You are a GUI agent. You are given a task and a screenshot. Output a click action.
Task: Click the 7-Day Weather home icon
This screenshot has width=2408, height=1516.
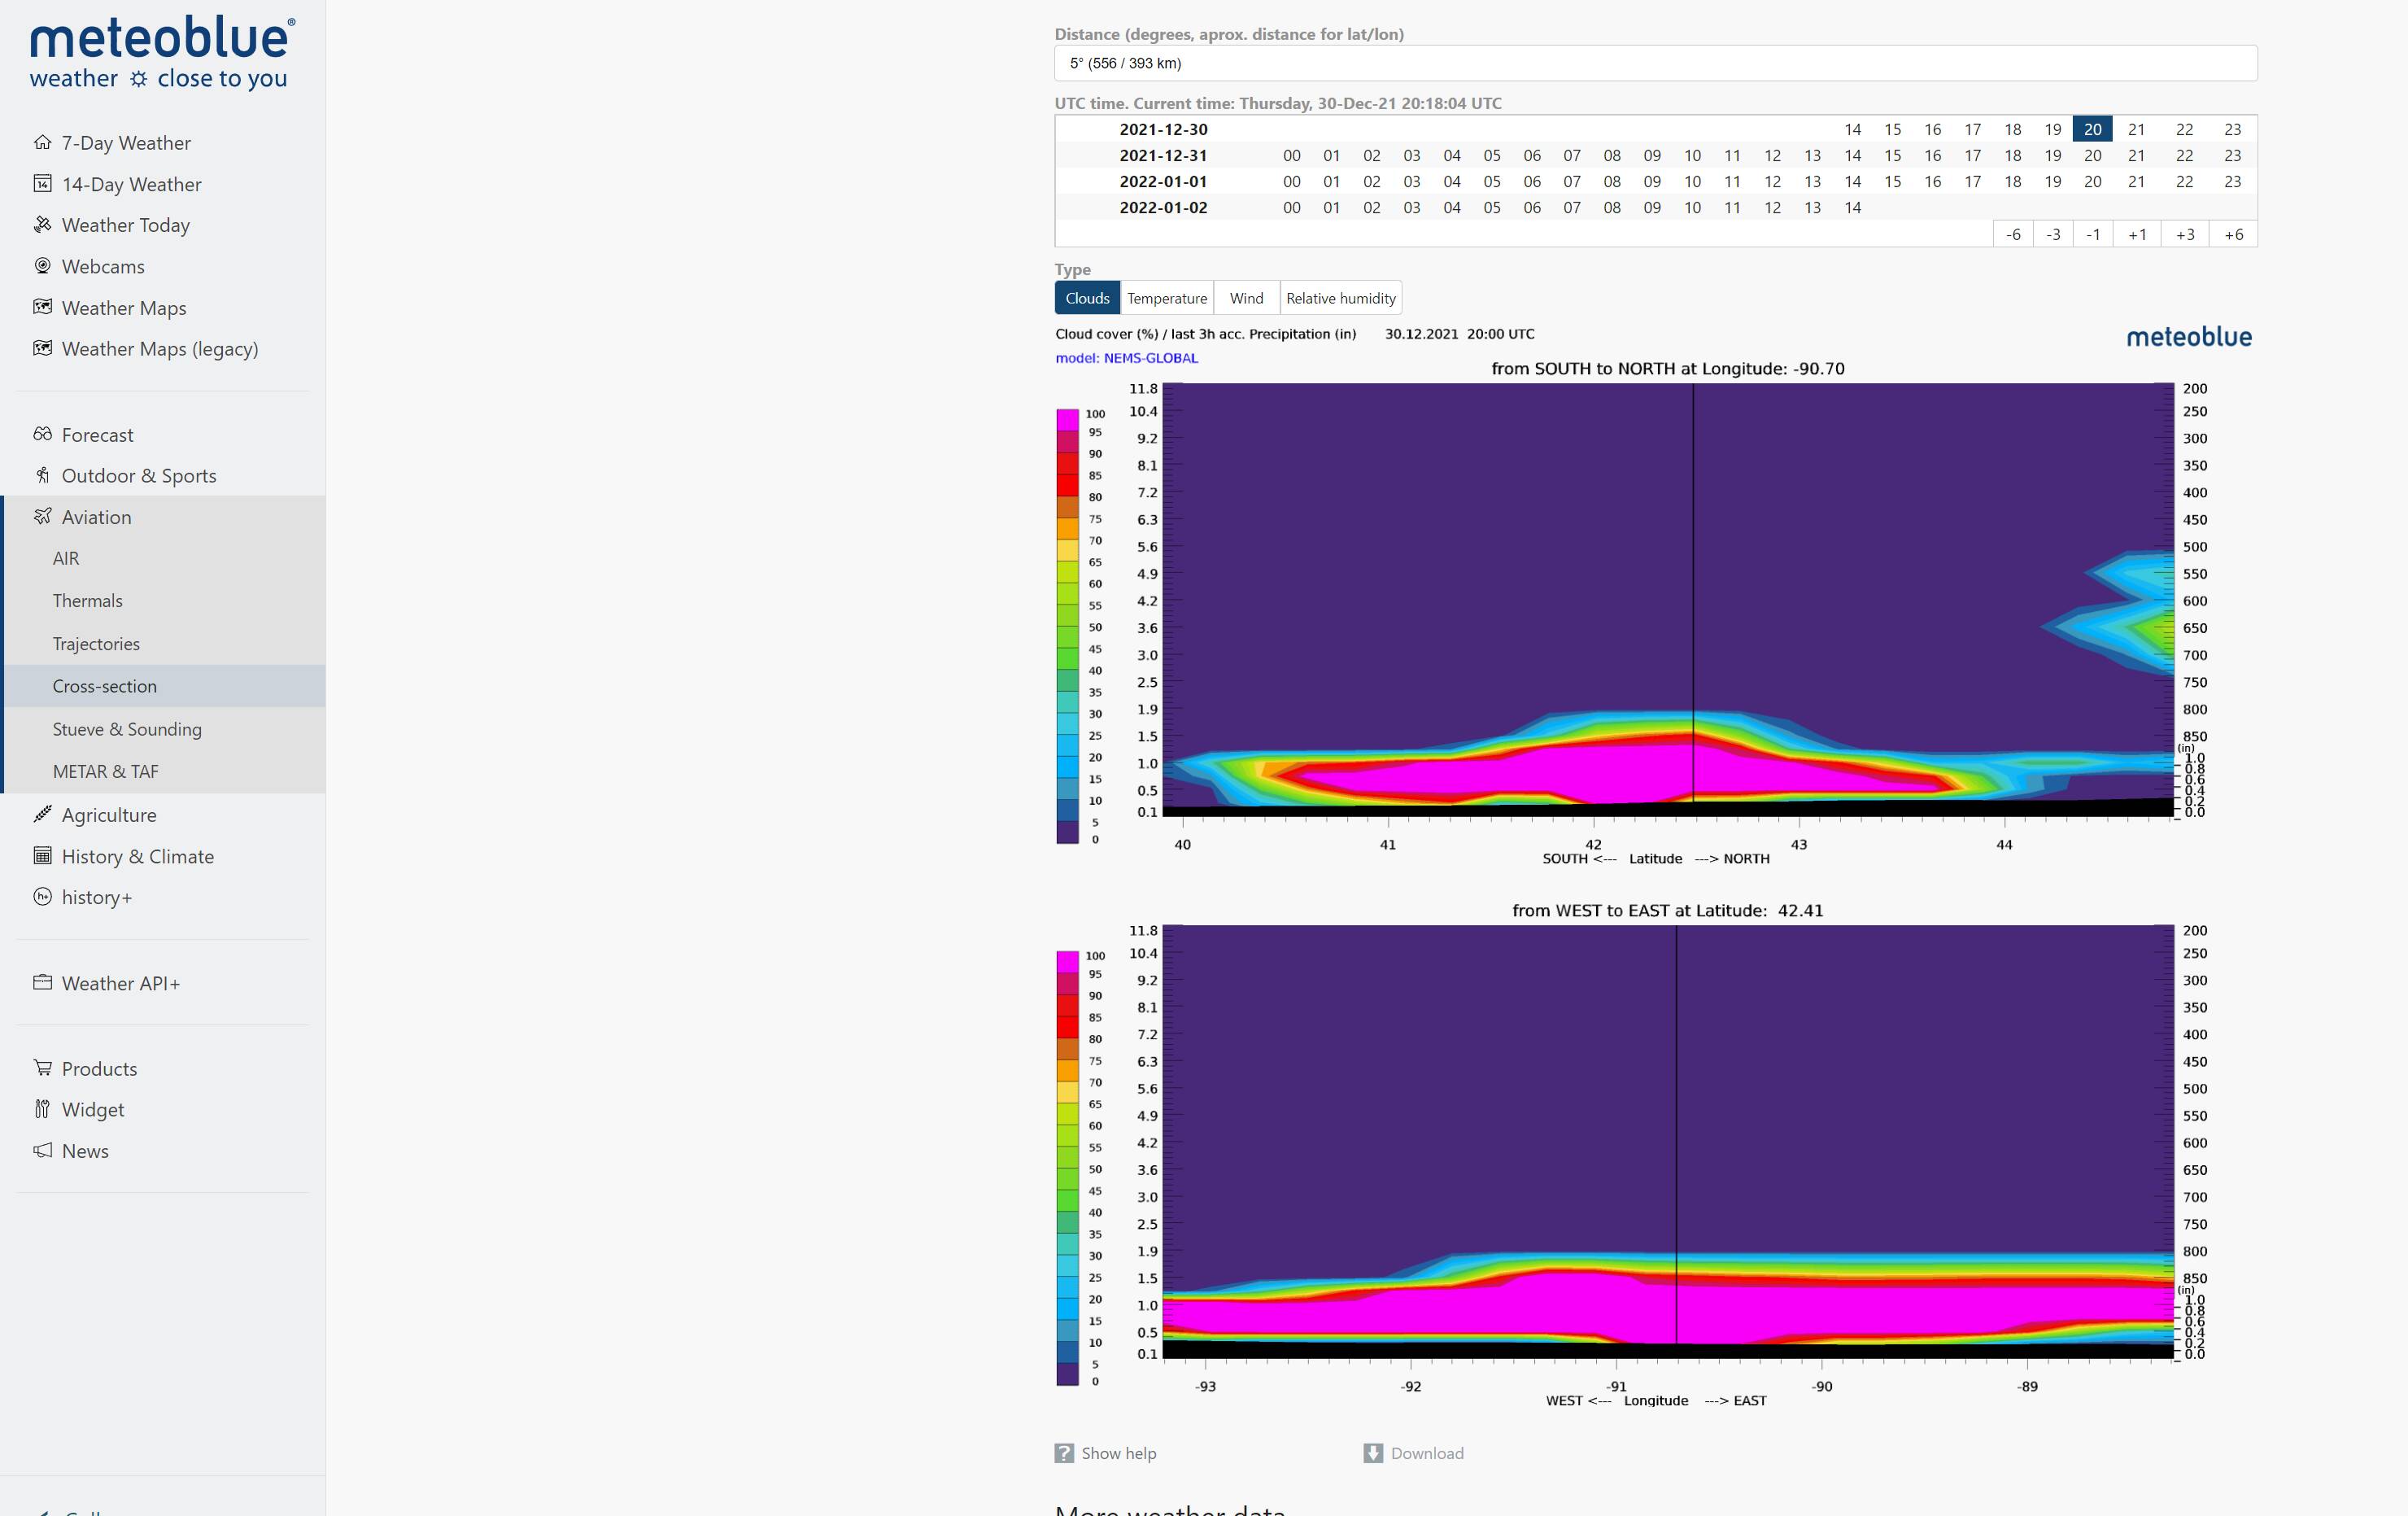(x=42, y=142)
